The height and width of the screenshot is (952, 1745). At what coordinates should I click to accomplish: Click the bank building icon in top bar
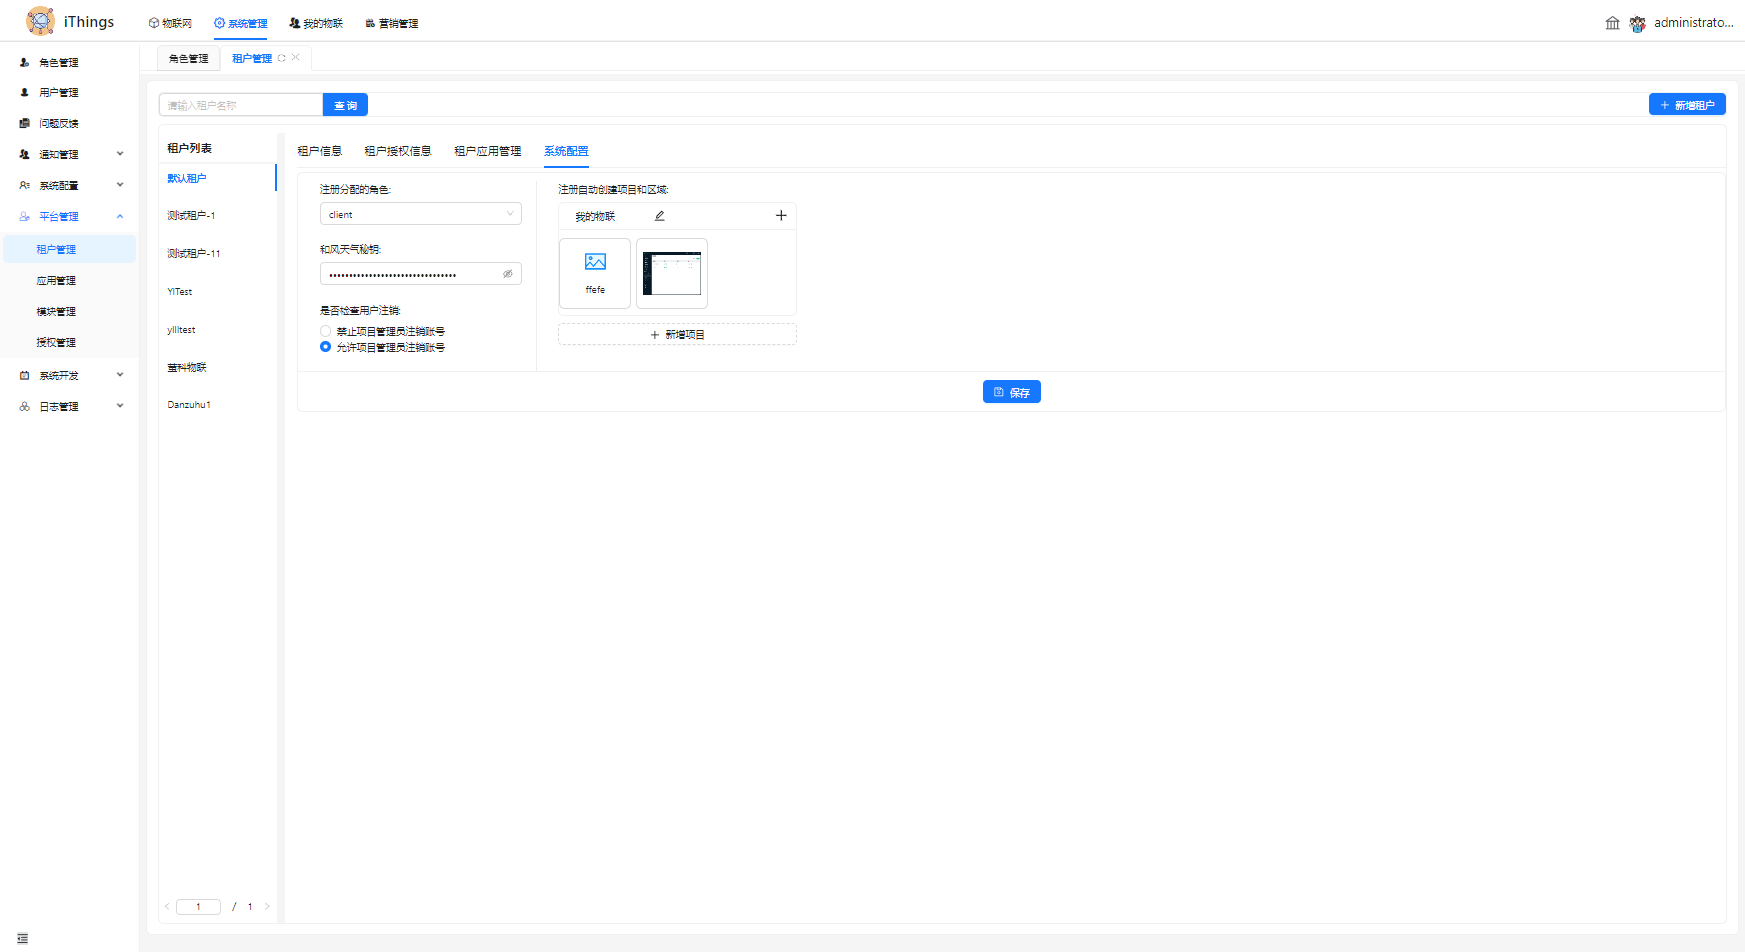coord(1612,23)
